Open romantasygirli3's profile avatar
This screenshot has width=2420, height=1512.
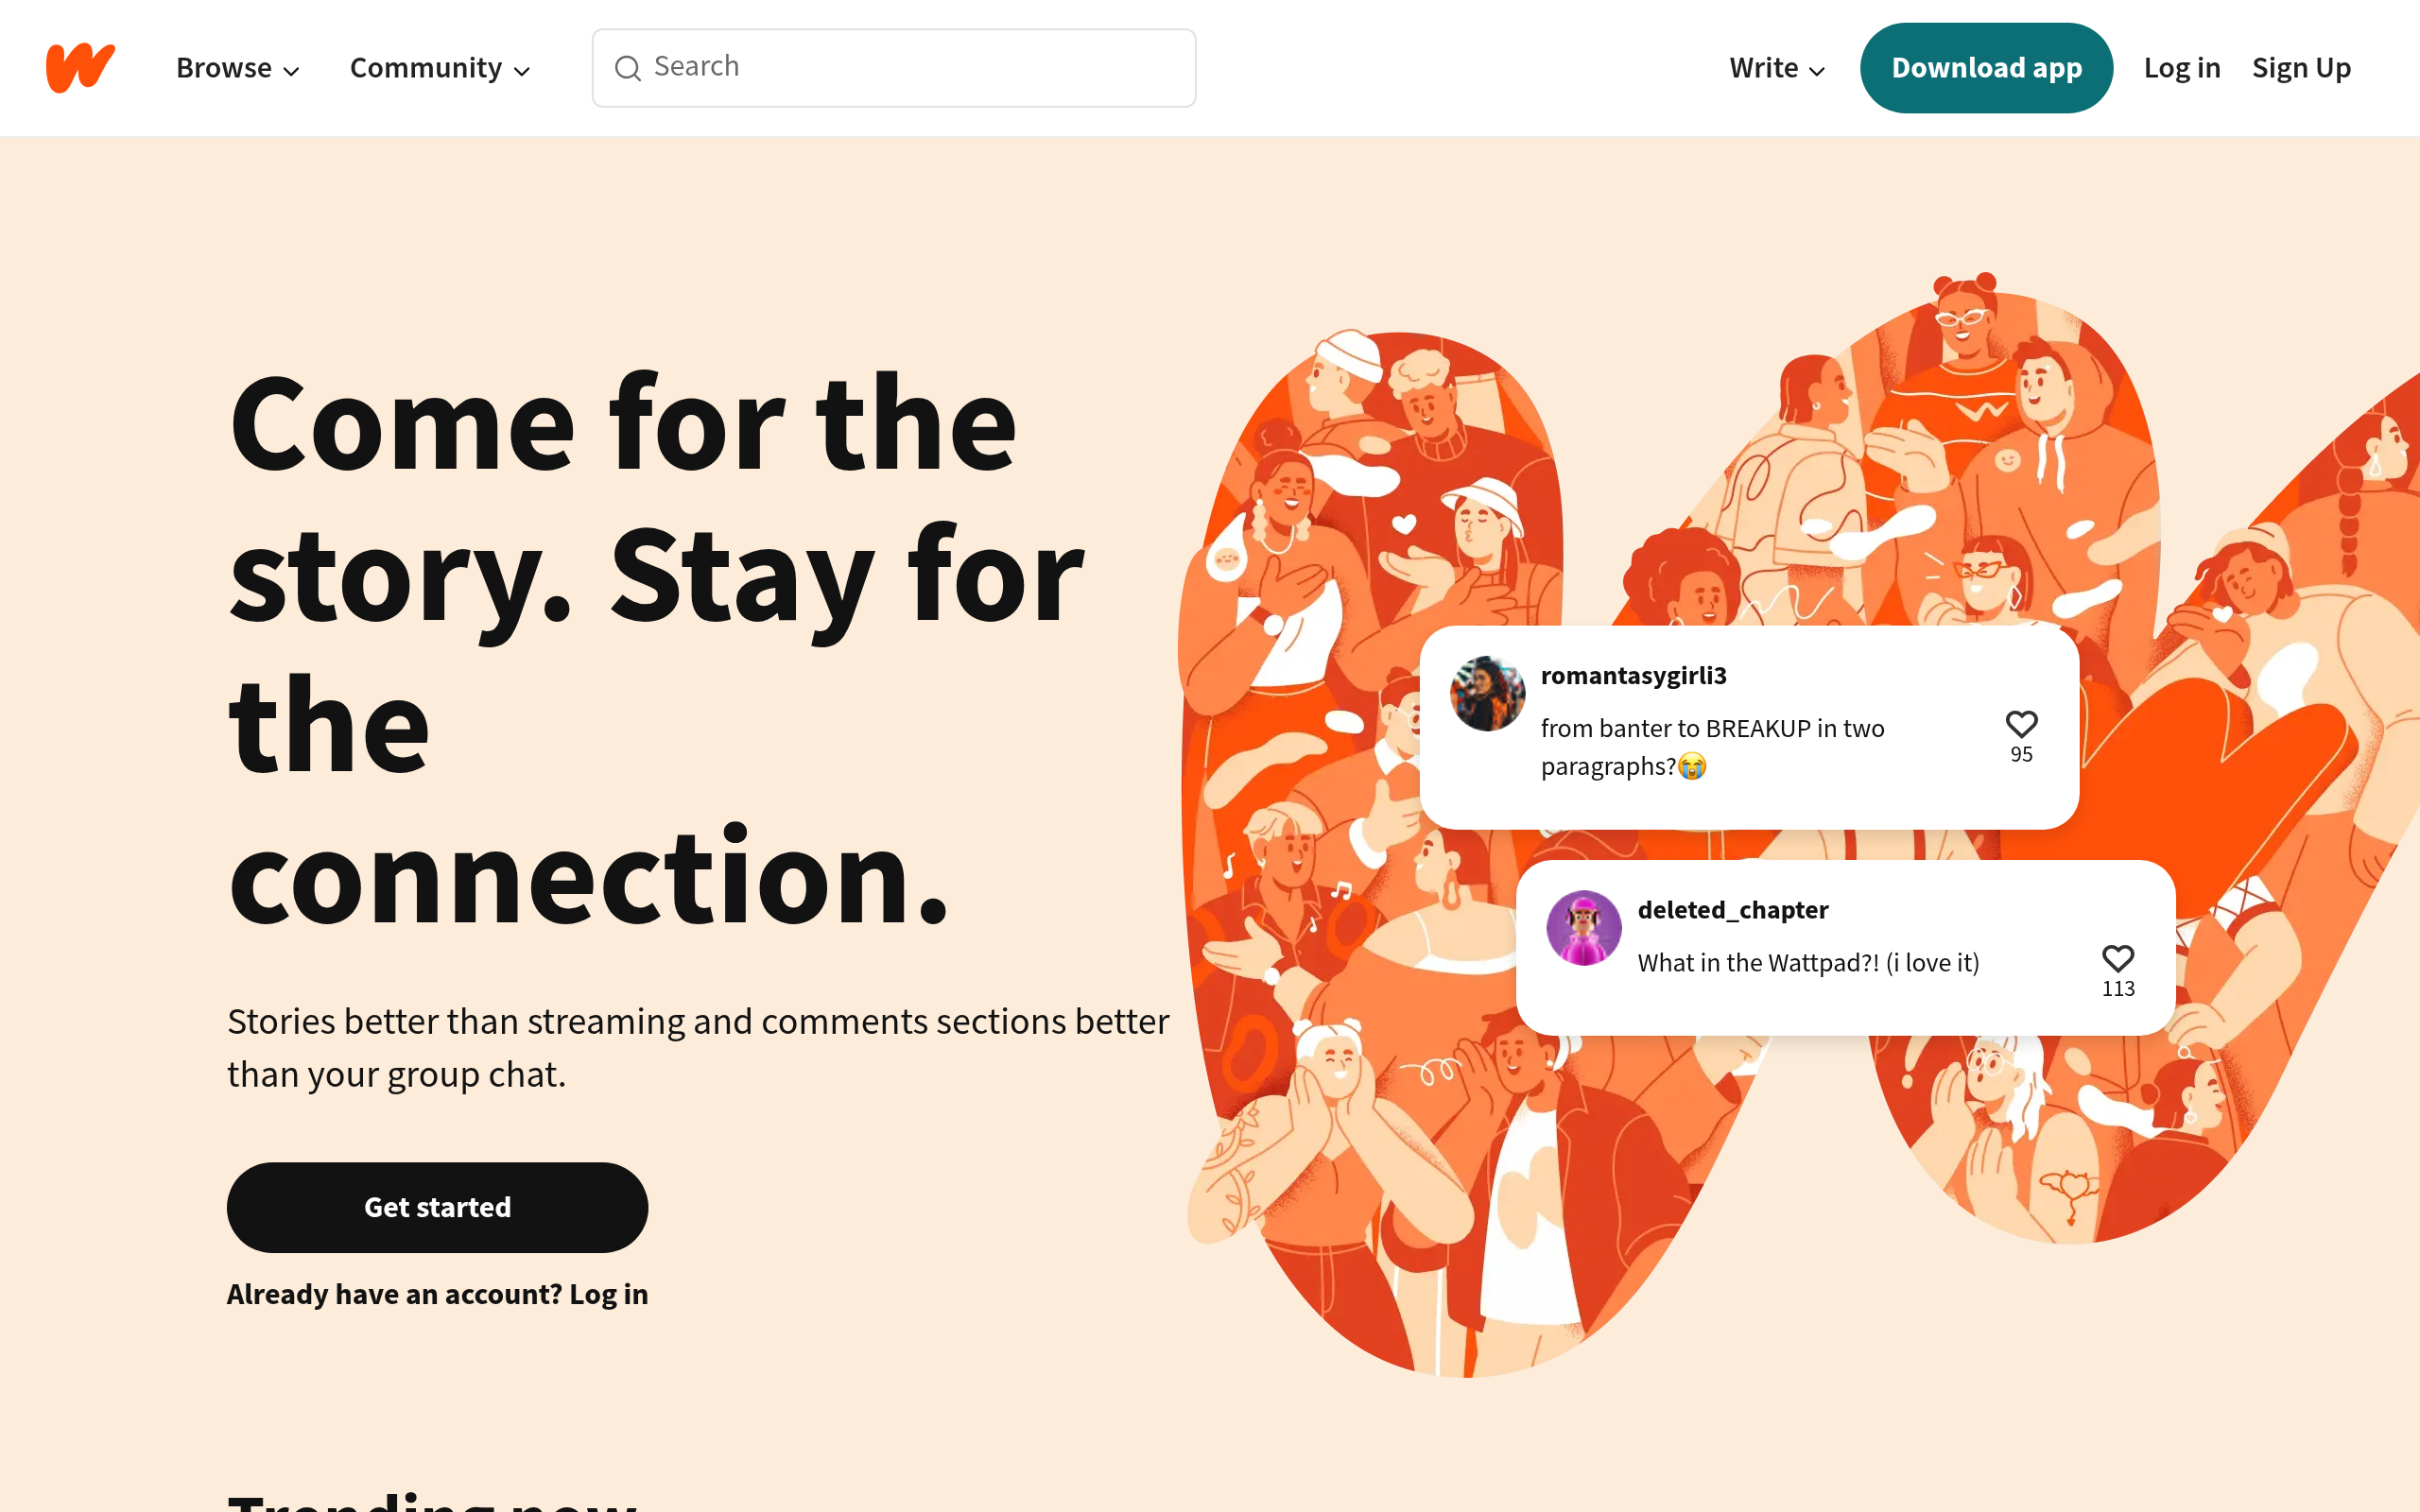[x=1487, y=694]
